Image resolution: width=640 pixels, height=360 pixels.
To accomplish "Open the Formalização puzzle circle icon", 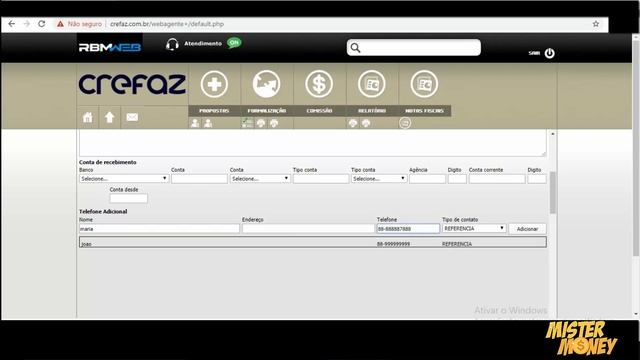I will tap(267, 84).
